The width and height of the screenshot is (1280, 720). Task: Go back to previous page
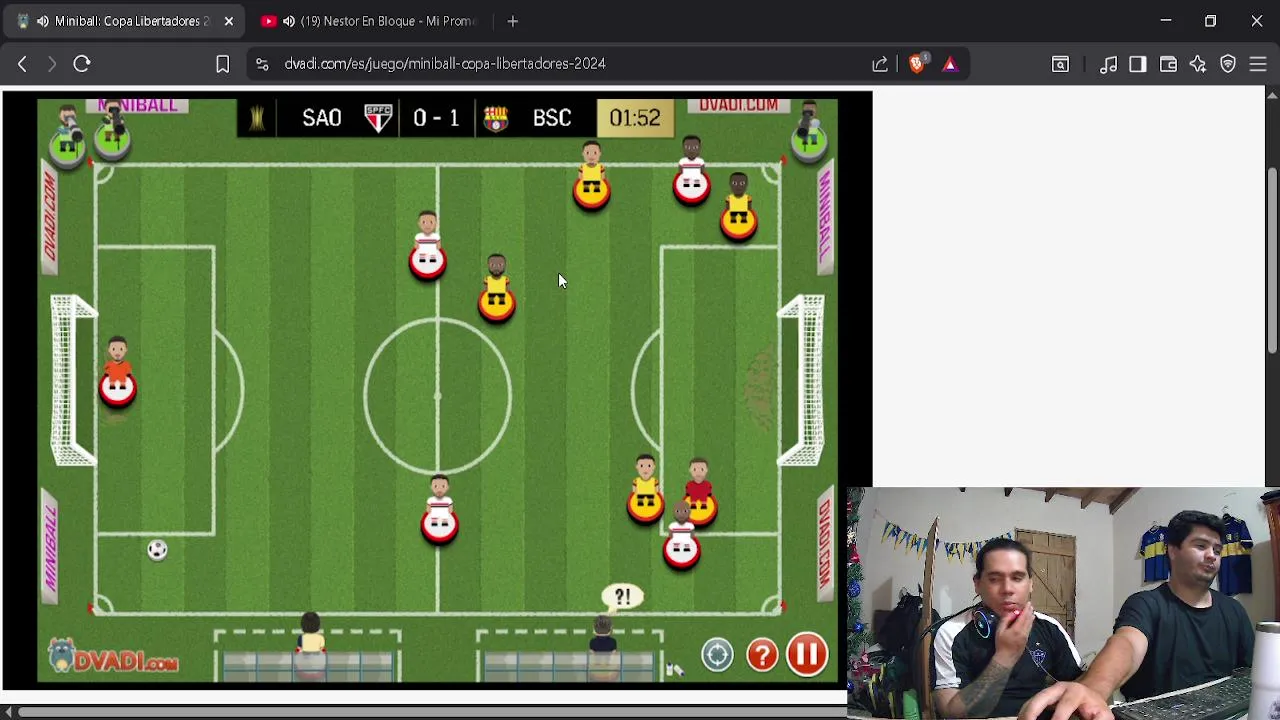[x=22, y=64]
